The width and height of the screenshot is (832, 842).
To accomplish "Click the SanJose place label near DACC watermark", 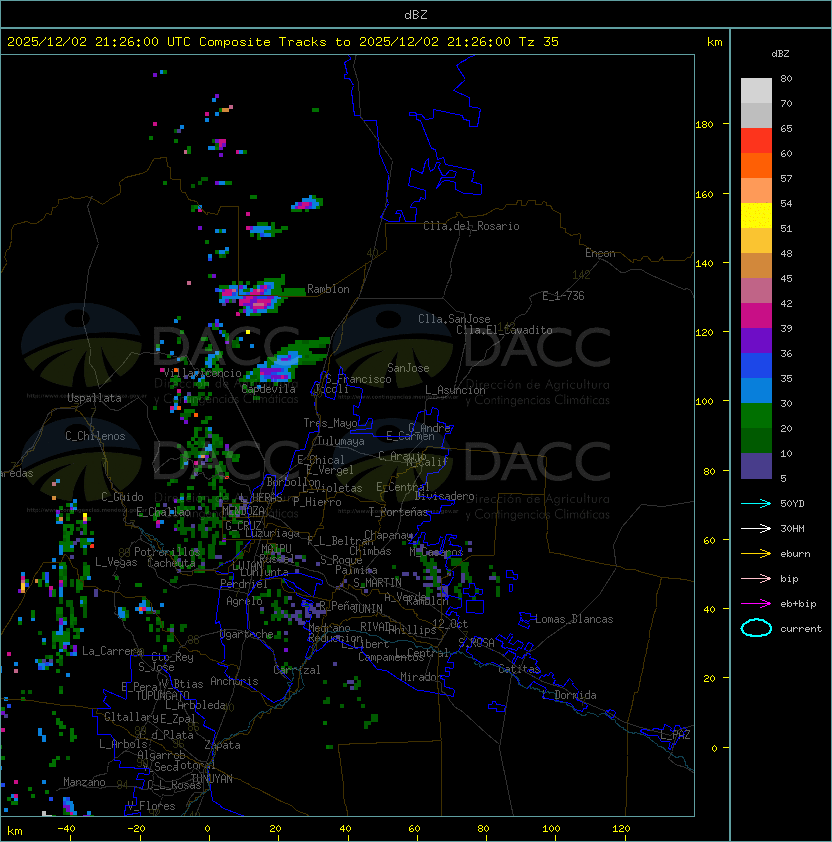I will point(408,368).
